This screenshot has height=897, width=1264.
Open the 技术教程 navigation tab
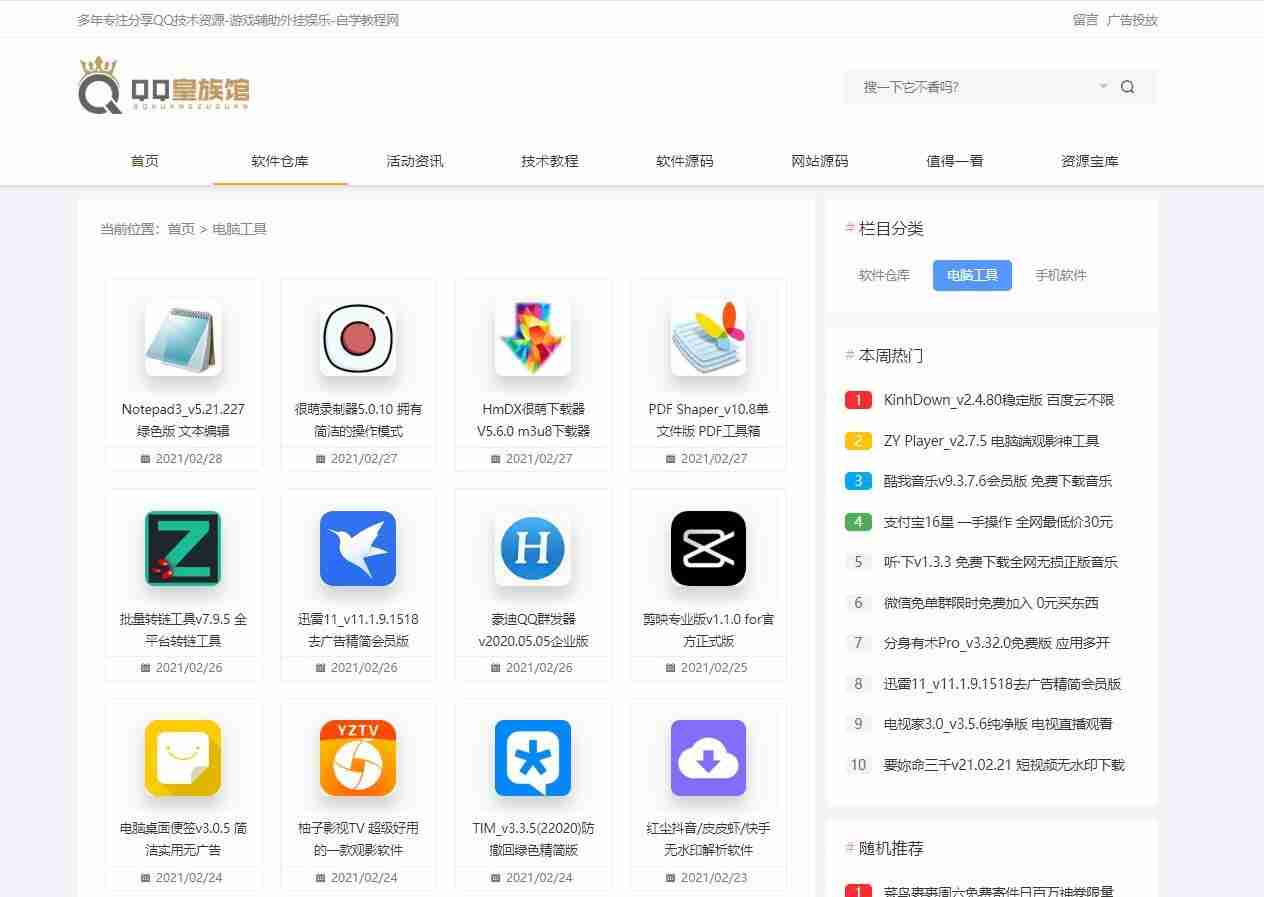click(x=549, y=161)
